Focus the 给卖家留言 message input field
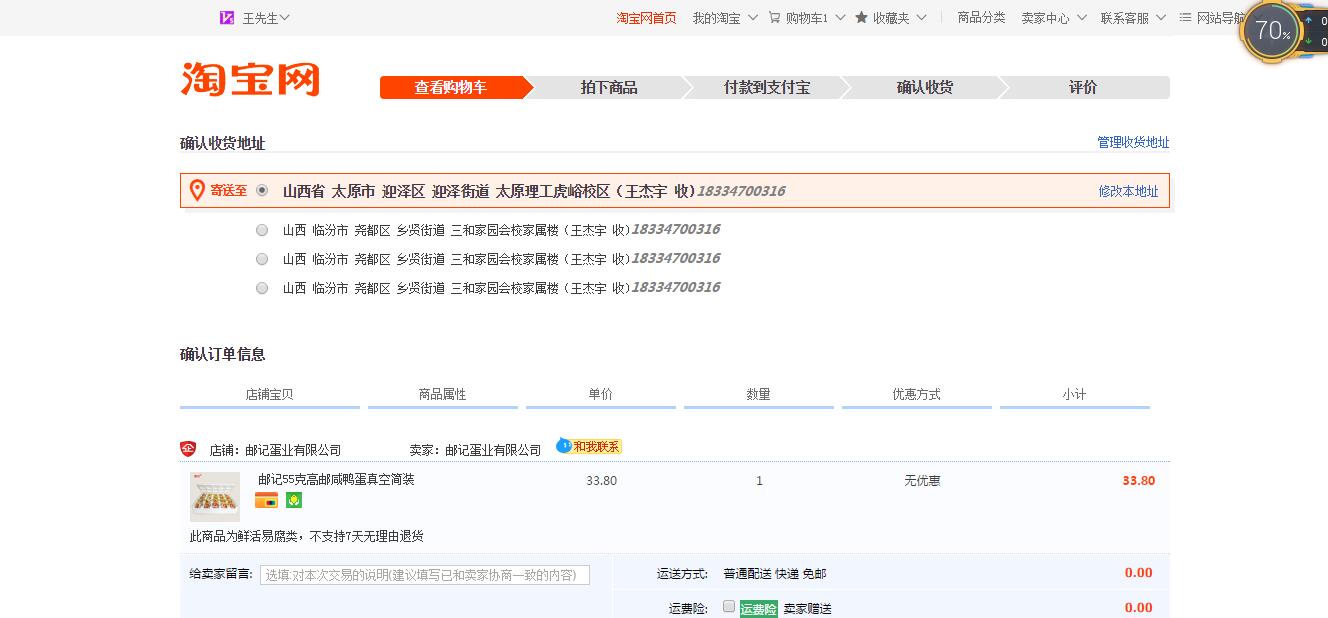1328x618 pixels. click(425, 575)
